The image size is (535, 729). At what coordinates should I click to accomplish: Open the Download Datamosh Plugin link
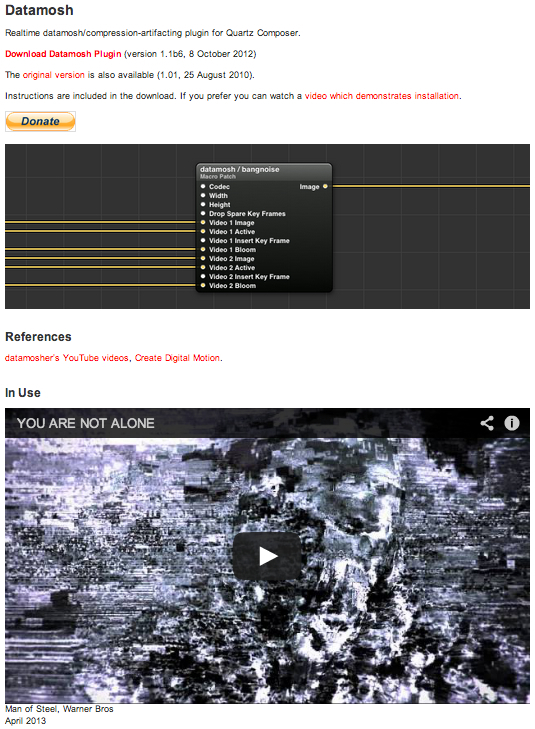point(63,54)
